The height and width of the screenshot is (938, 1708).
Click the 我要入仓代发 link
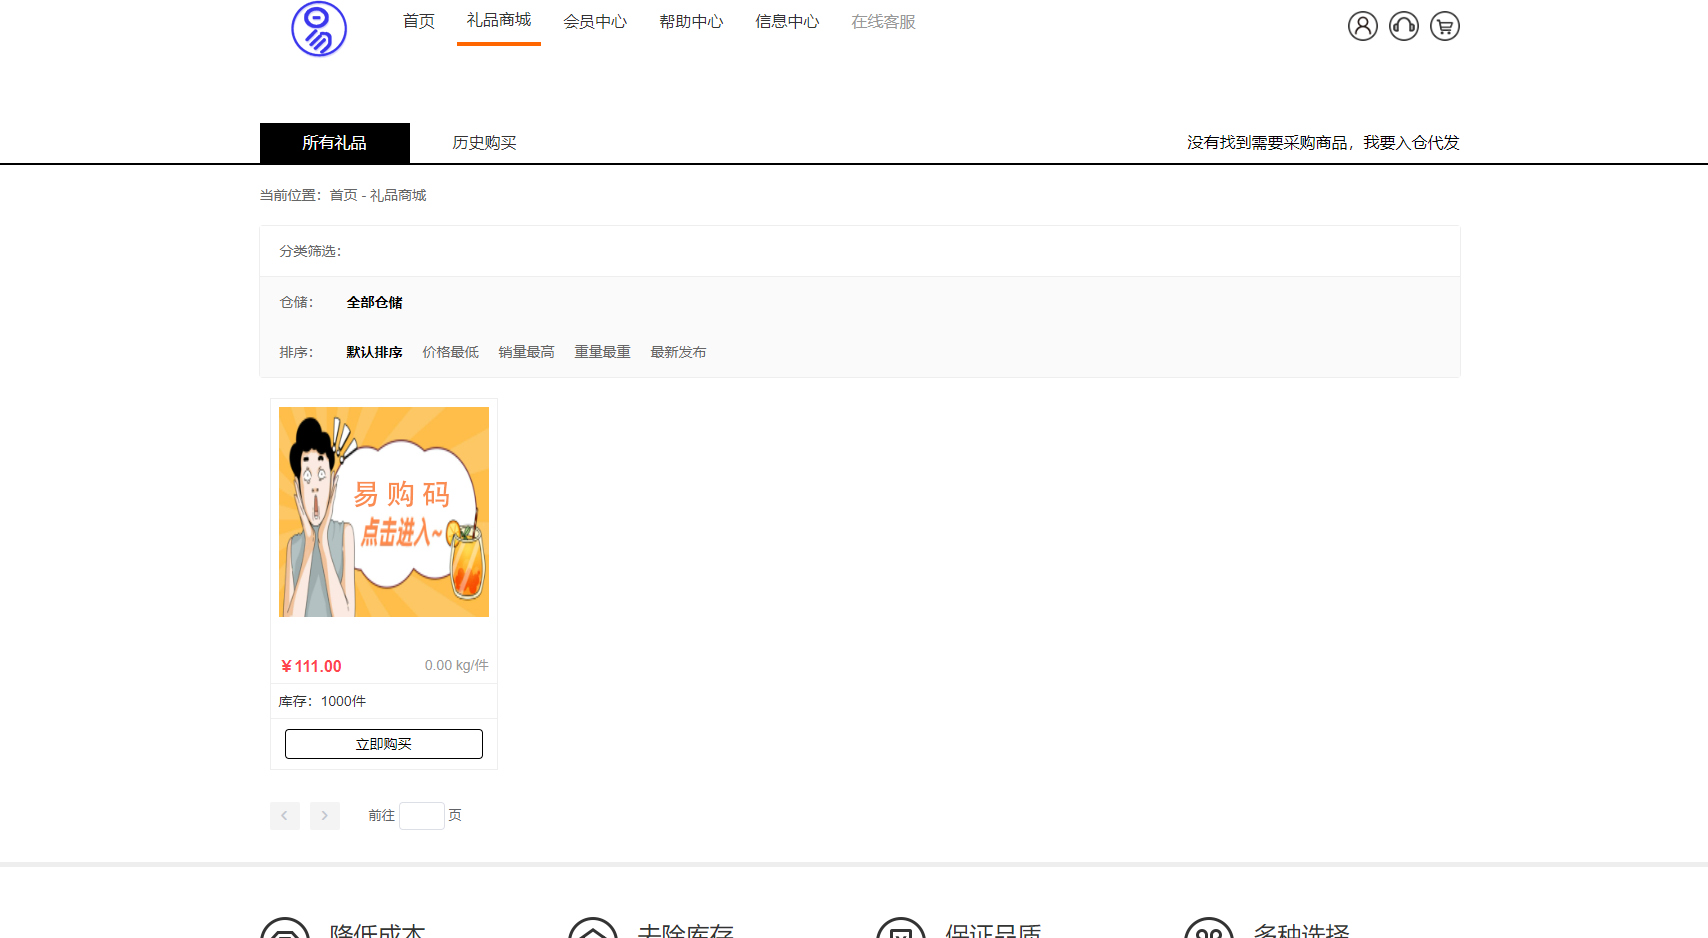coord(1411,143)
